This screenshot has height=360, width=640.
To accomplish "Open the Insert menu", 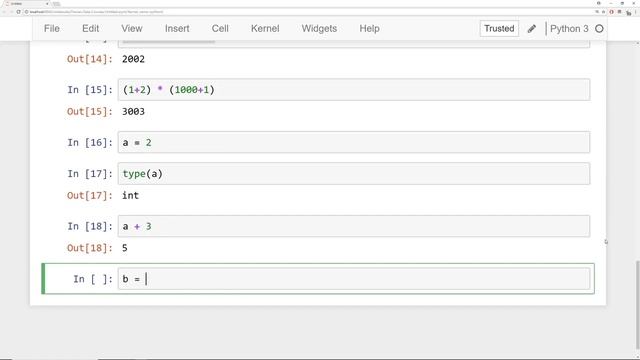I will point(177,29).
